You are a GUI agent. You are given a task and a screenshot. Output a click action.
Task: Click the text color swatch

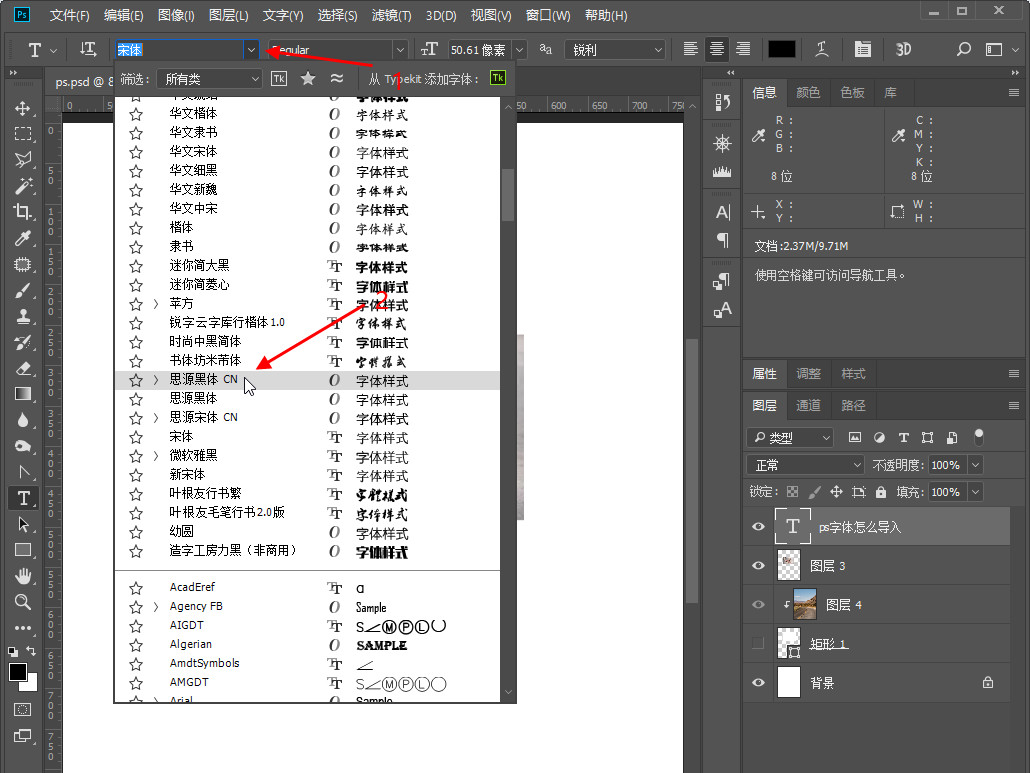(x=781, y=49)
